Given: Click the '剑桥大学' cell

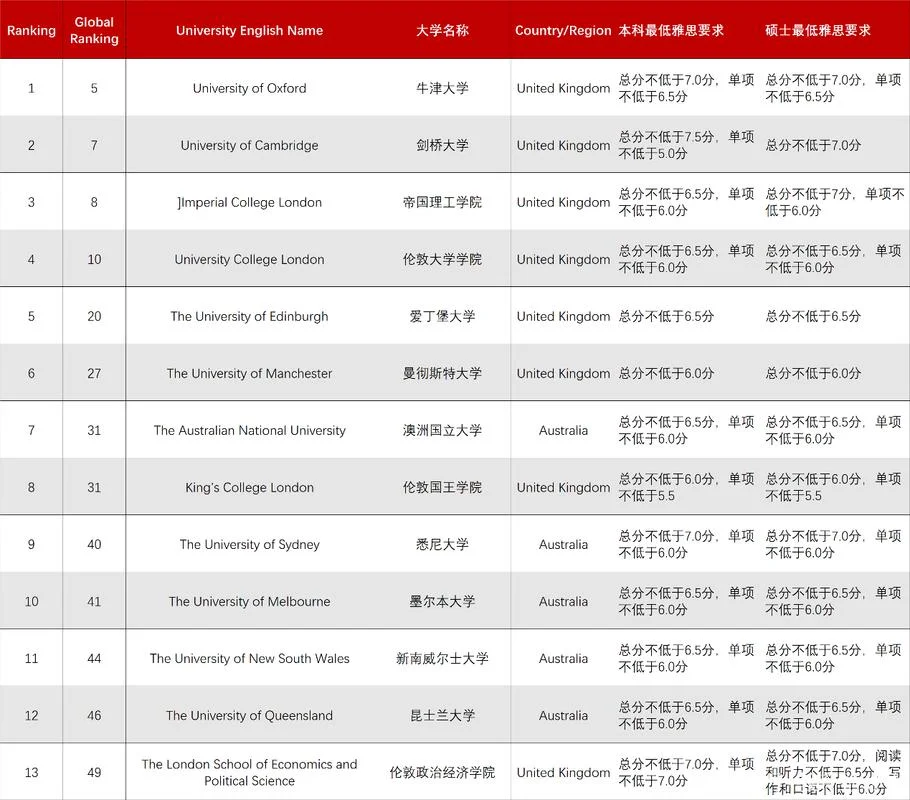Looking at the screenshot, I should pos(442,145).
